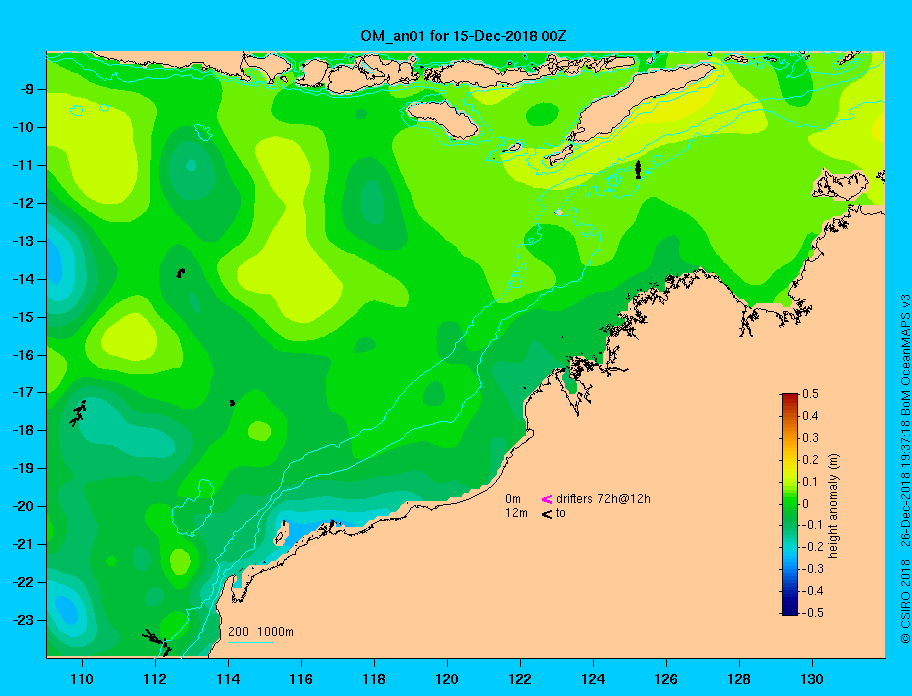Click the black arrow beside 12m

pyautogui.click(x=547, y=513)
